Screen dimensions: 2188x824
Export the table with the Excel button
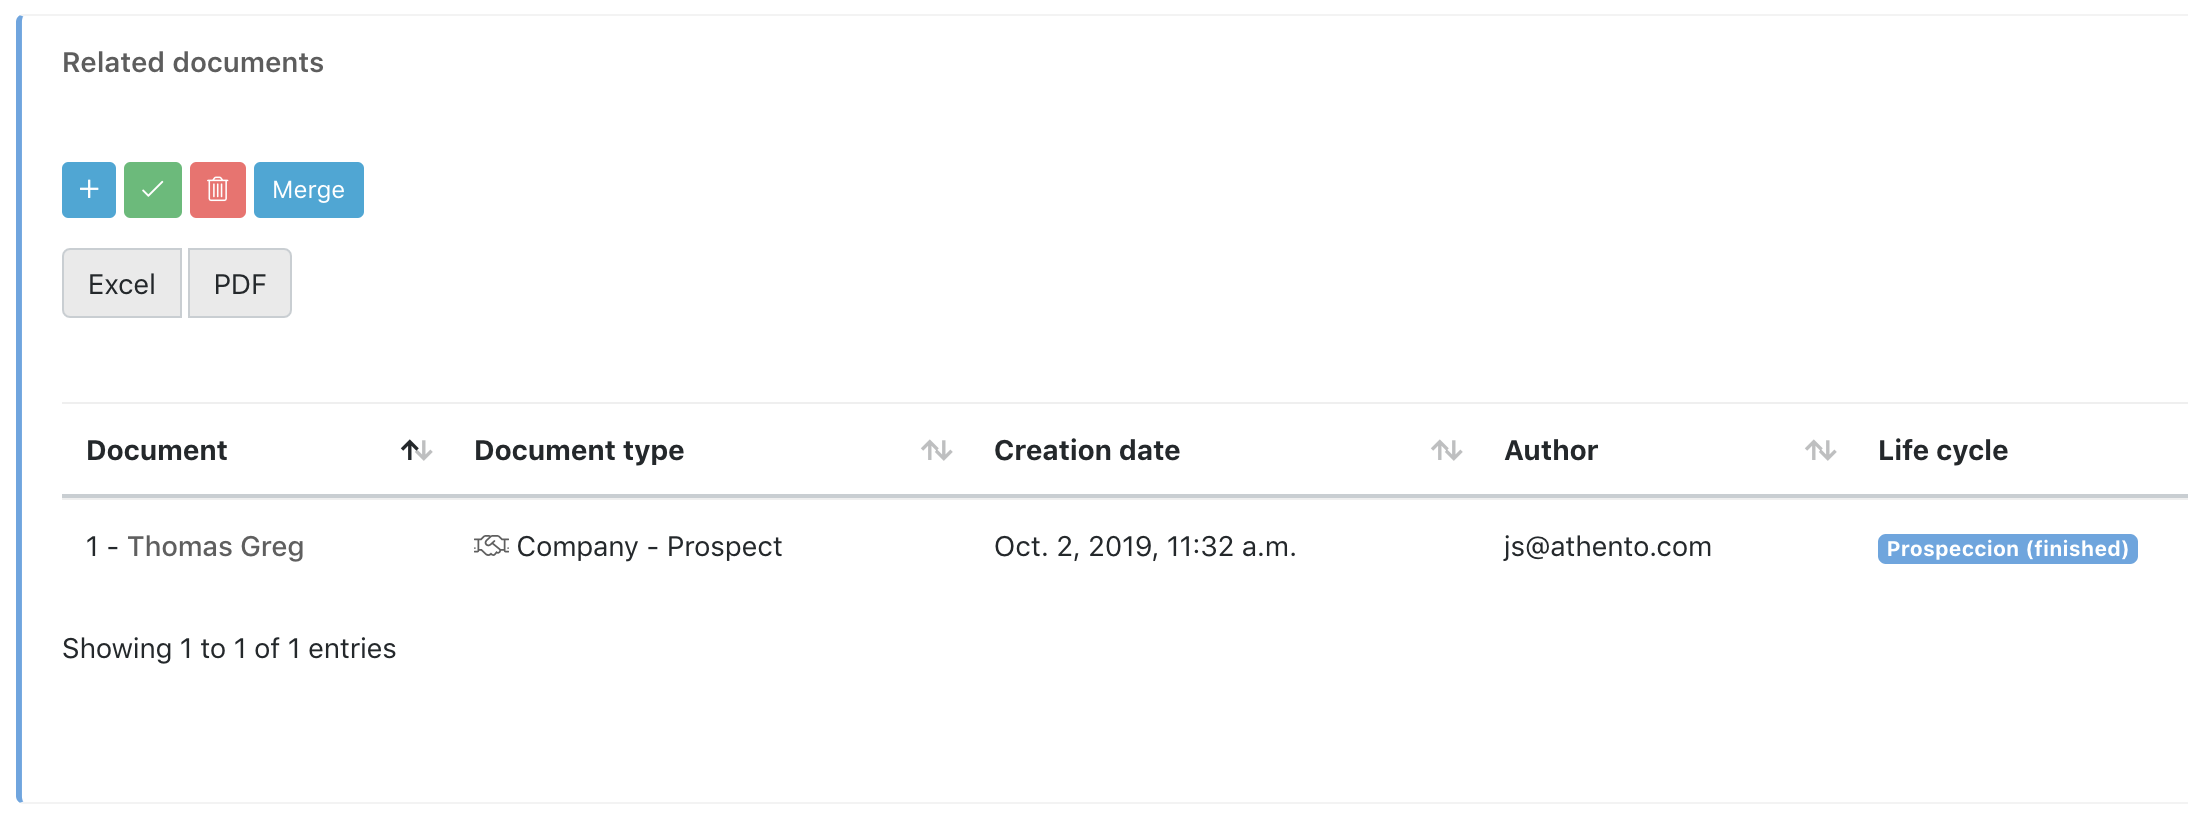122,284
